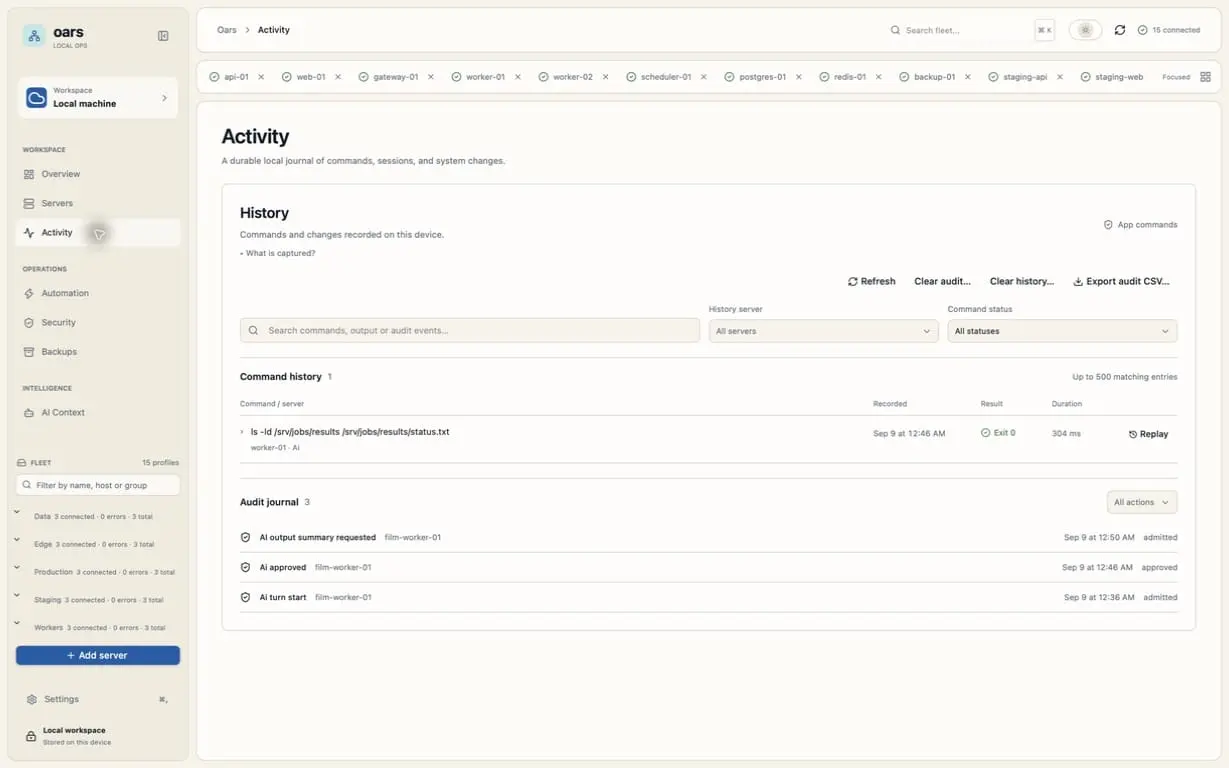Open AI Context in the sidebar

pyautogui.click(x=97, y=412)
